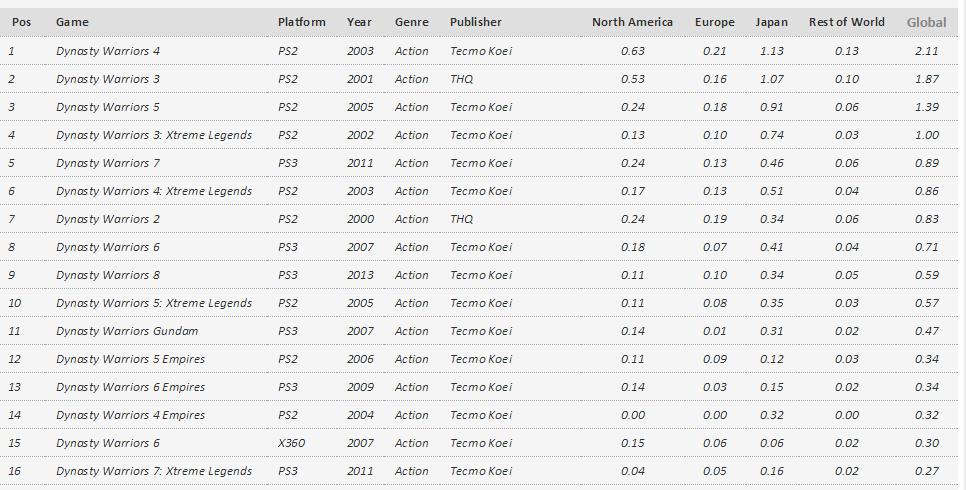Select Dynasty Warriors 7: Xtreme Legends

pyautogui.click(x=154, y=472)
